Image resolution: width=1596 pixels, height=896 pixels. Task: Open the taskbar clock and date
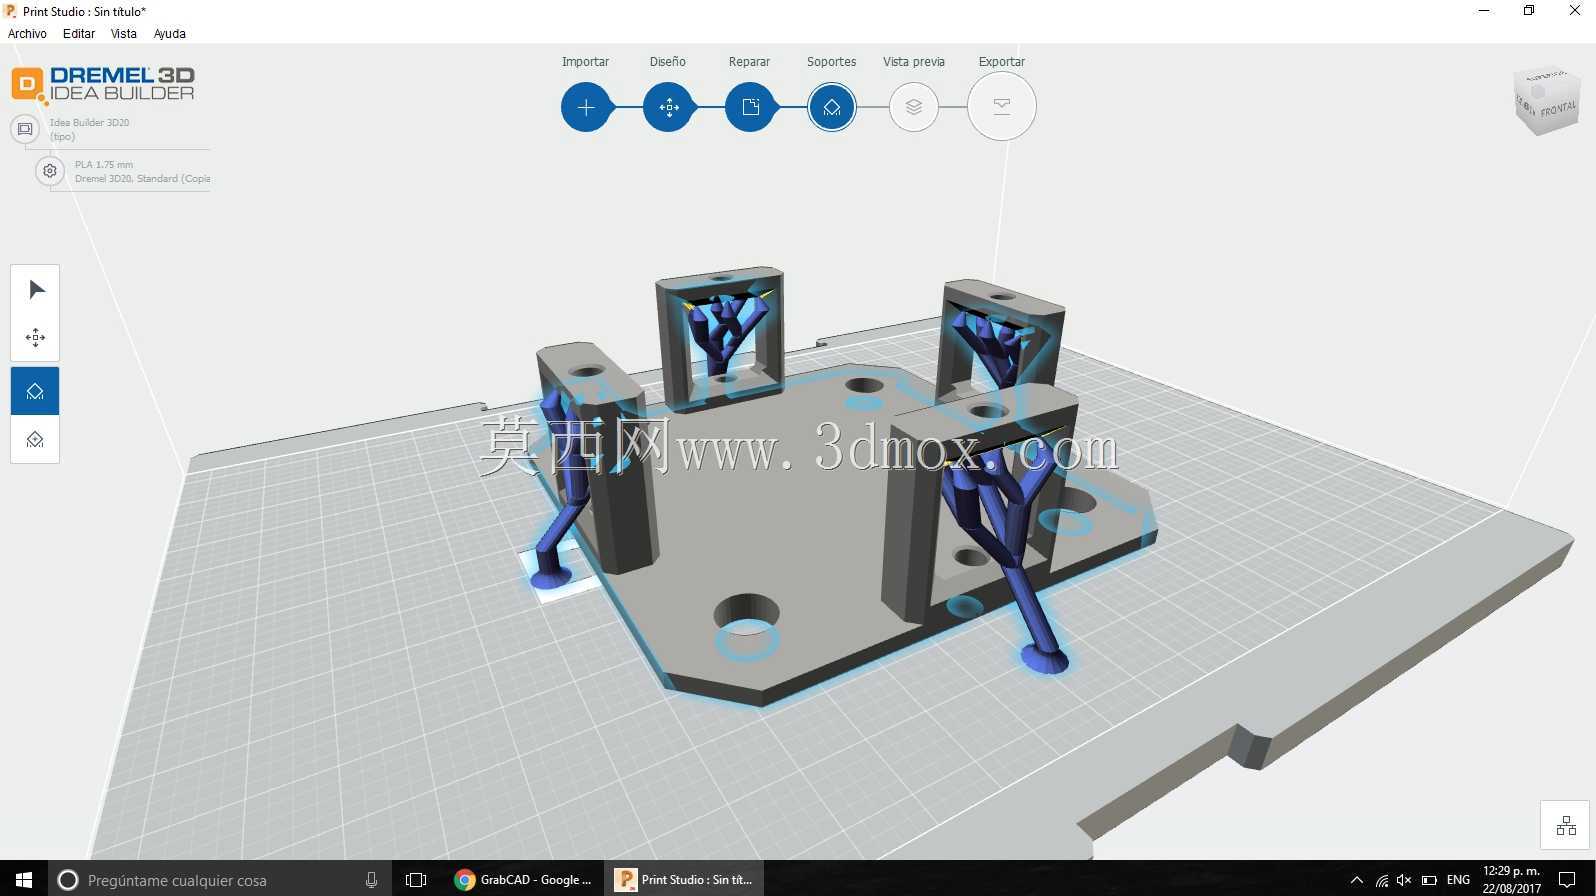1511,880
